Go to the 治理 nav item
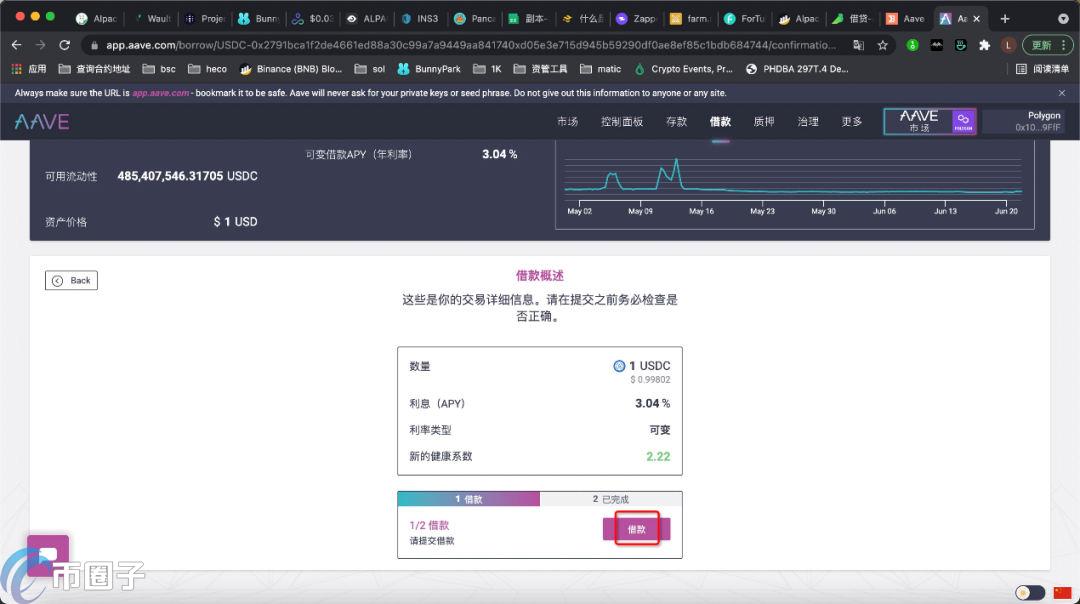The height and width of the screenshot is (604, 1080). point(808,121)
